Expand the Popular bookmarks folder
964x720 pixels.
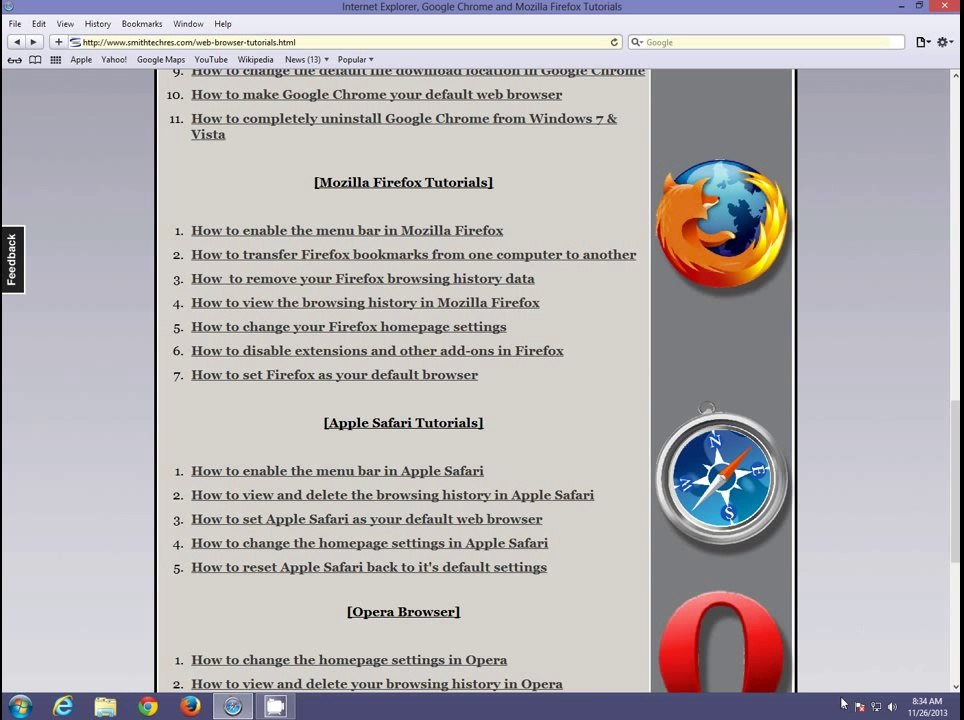[x=355, y=60]
